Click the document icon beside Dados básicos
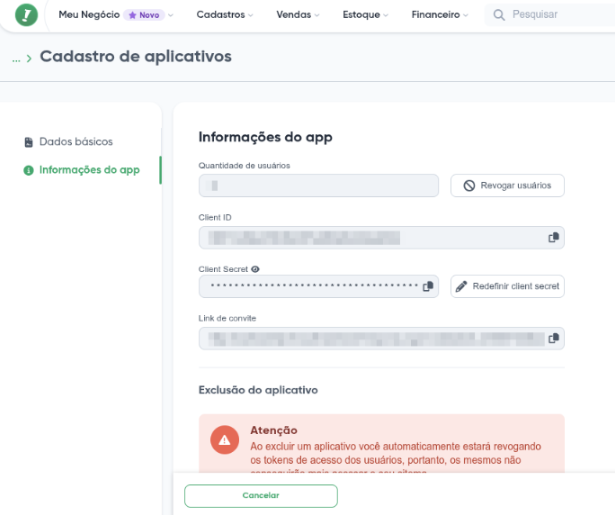The image size is (615, 515). (x=29, y=142)
